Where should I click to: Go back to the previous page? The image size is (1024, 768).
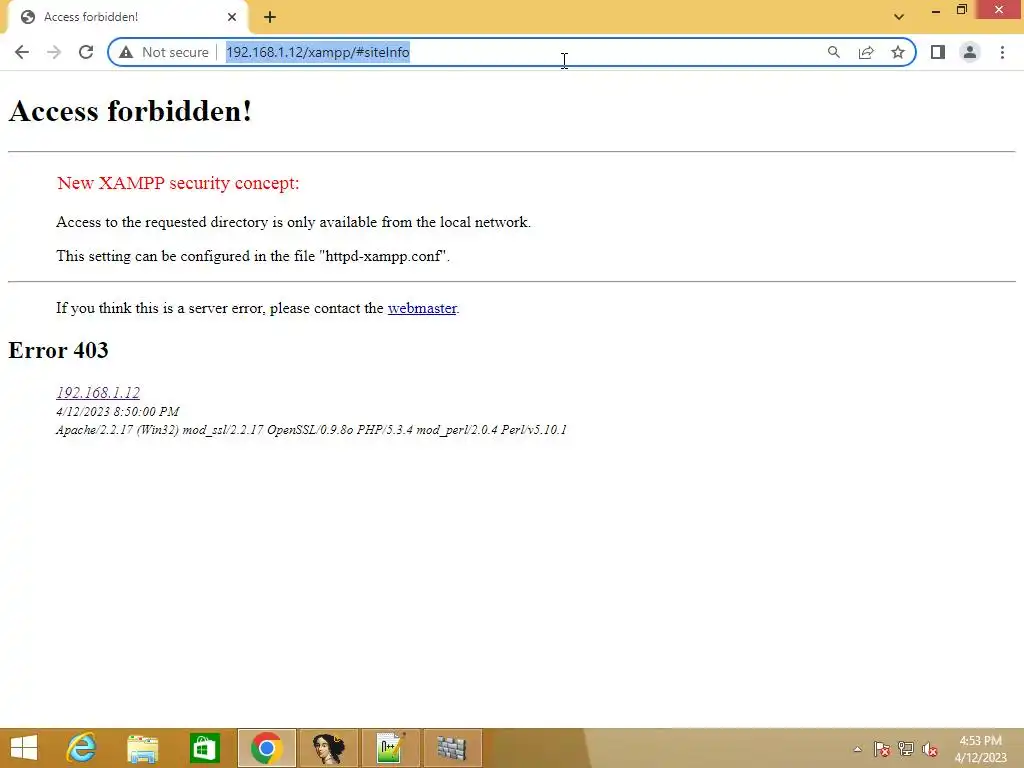[x=22, y=52]
